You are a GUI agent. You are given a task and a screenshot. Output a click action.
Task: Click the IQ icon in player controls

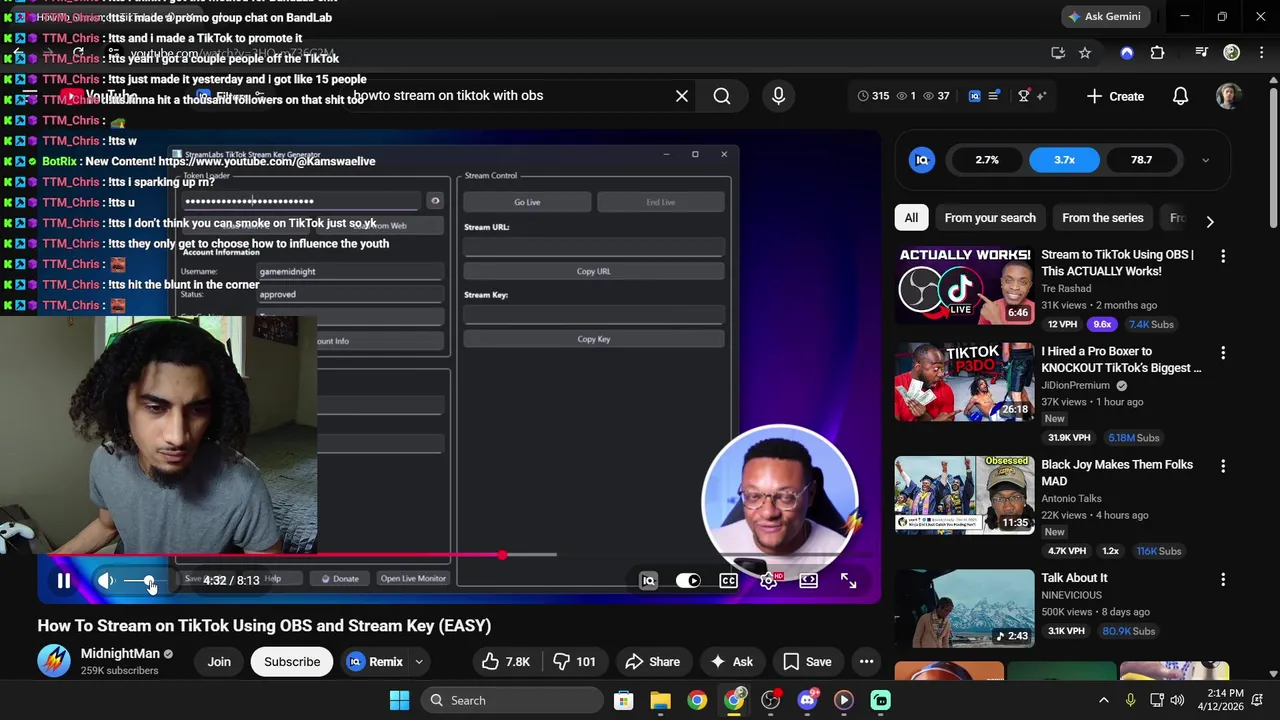coord(648,580)
